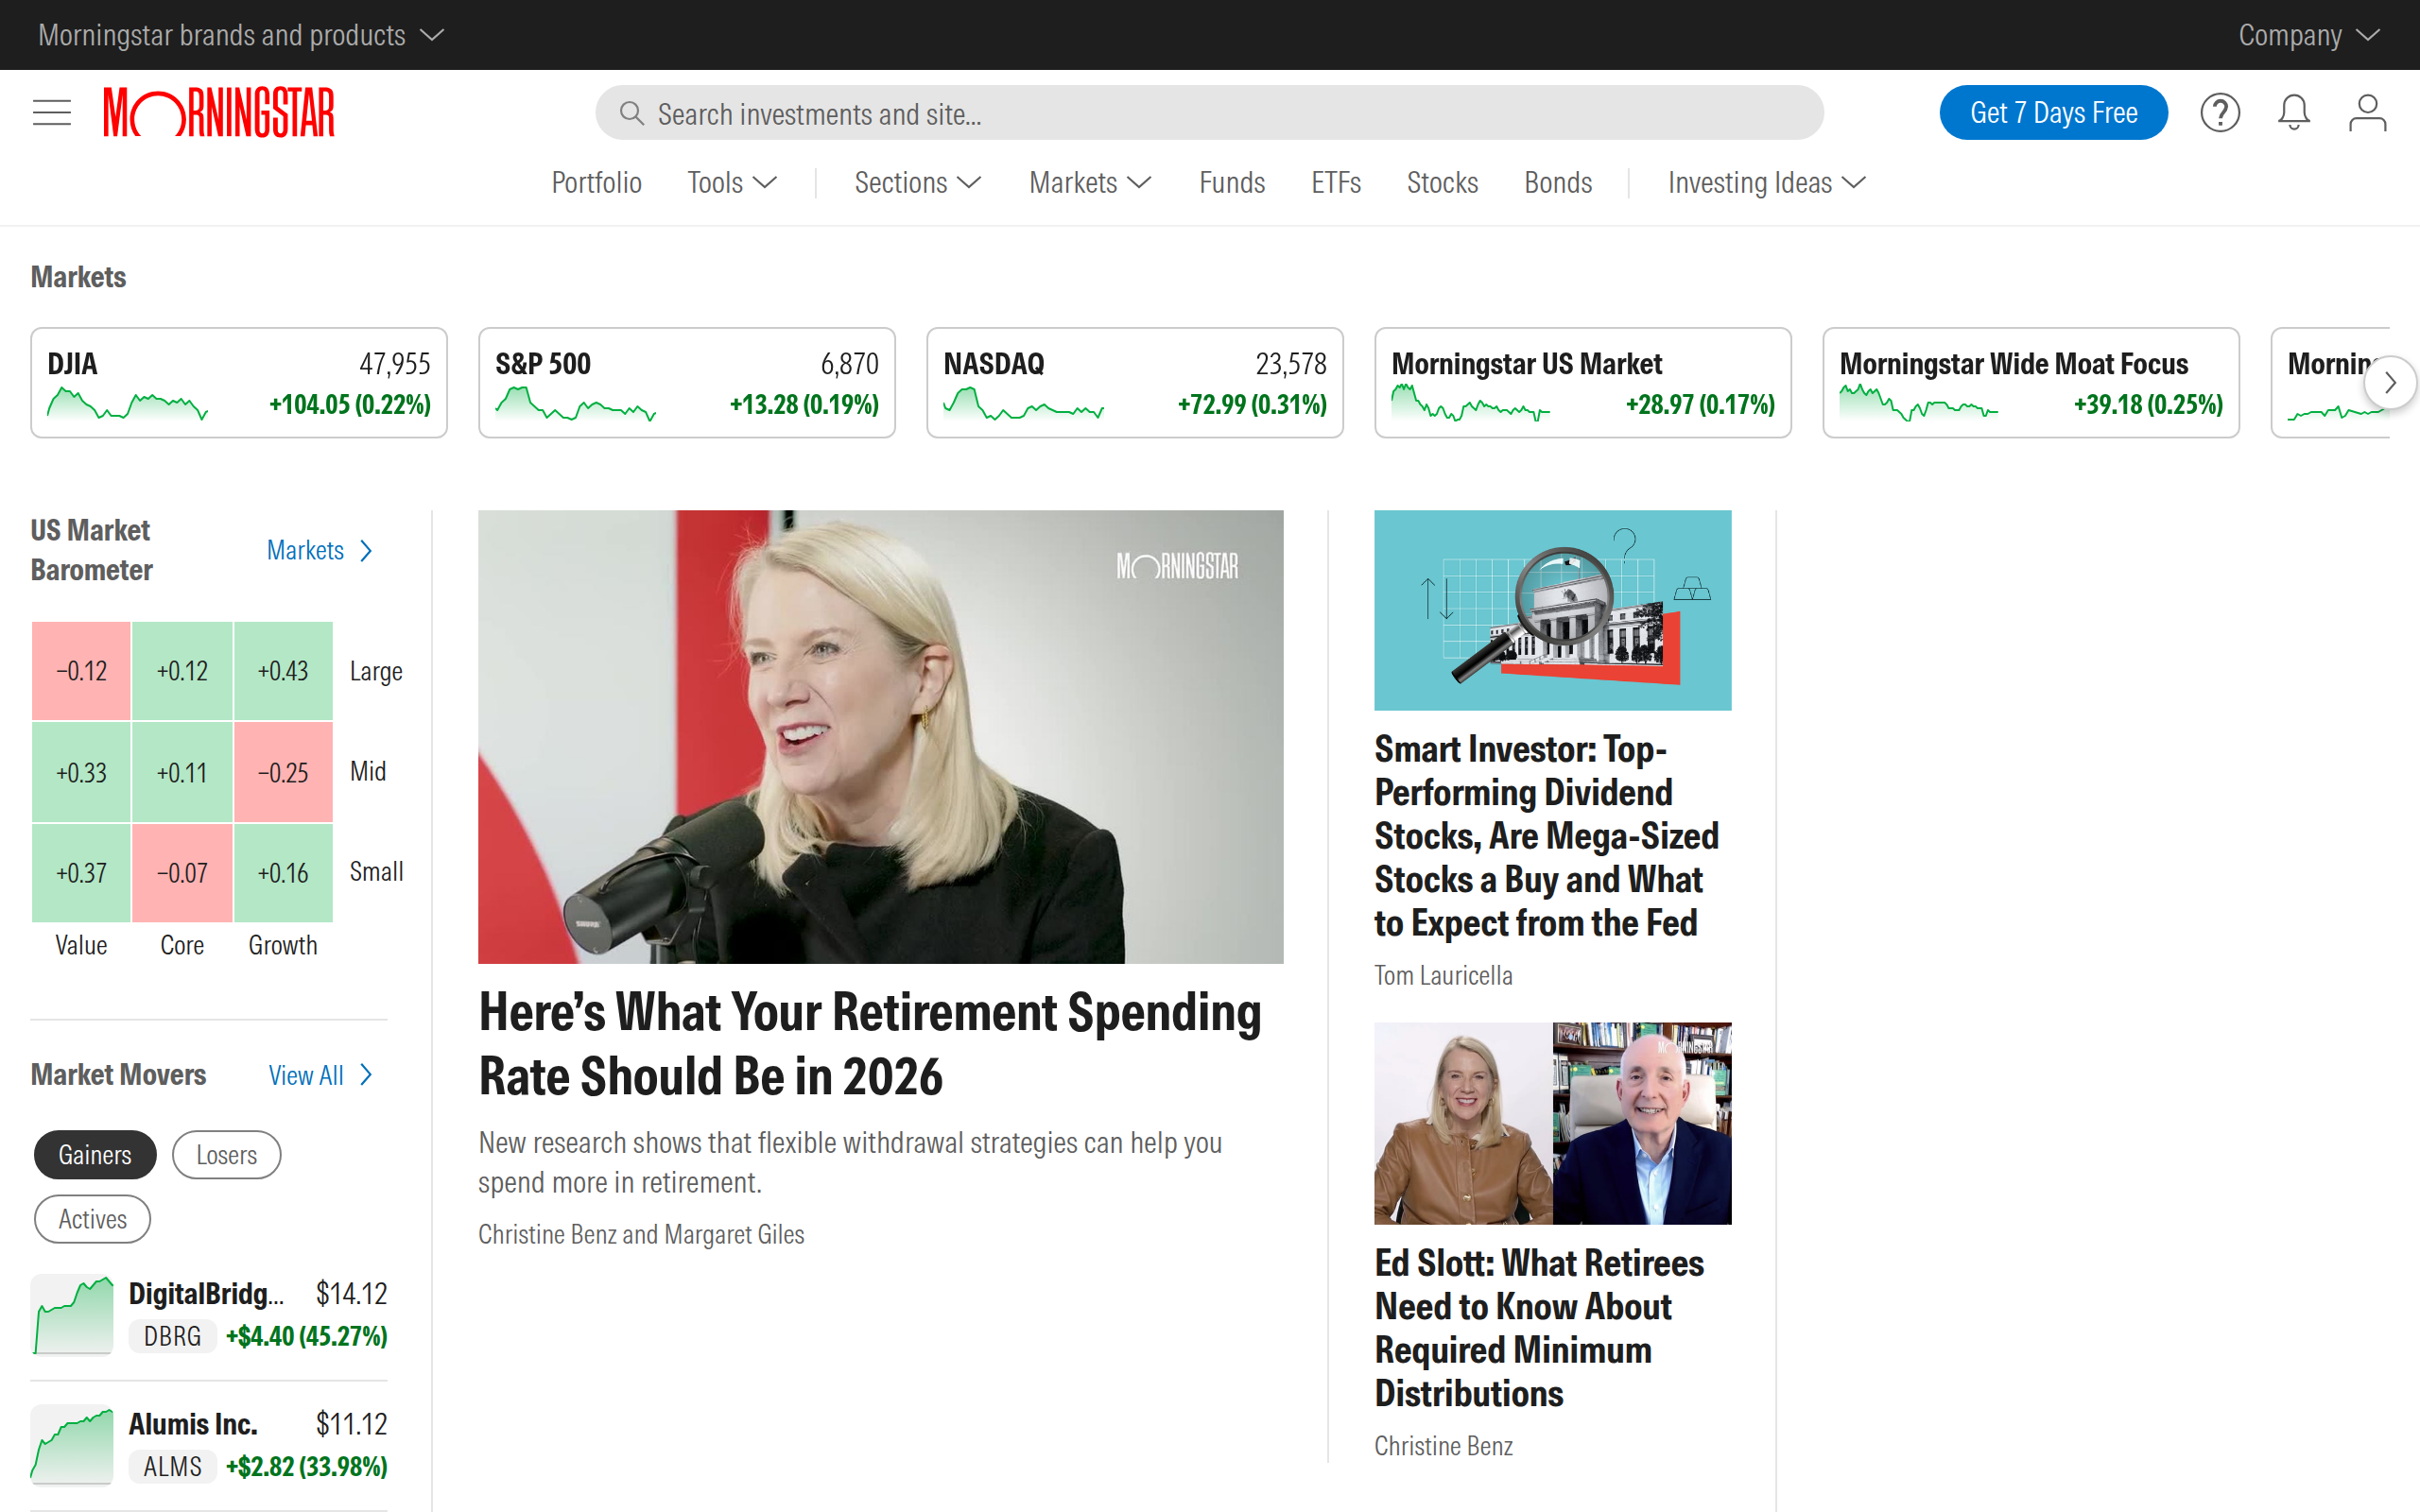
Task: Open the retirement spending rate video thumbnail
Action: pyautogui.click(x=880, y=737)
